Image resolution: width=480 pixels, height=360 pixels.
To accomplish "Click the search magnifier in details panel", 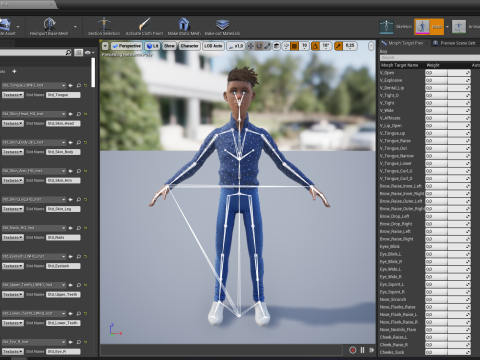I will click(x=68, y=52).
